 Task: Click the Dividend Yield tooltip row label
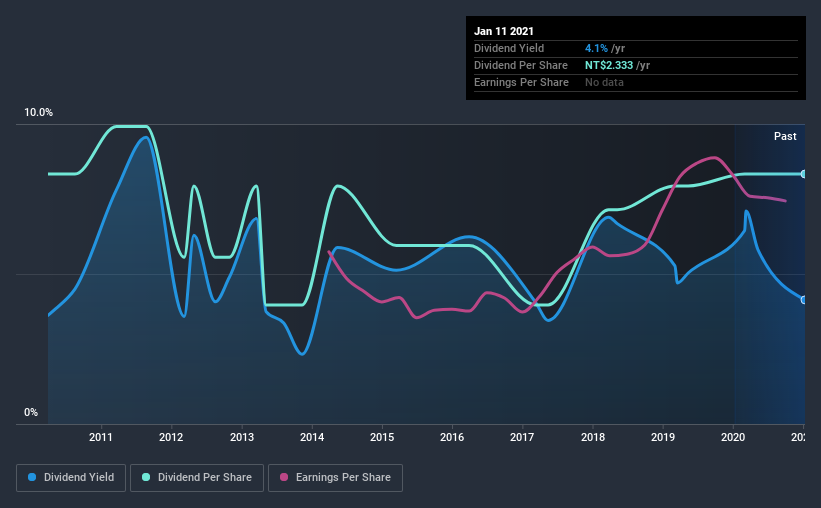point(509,48)
